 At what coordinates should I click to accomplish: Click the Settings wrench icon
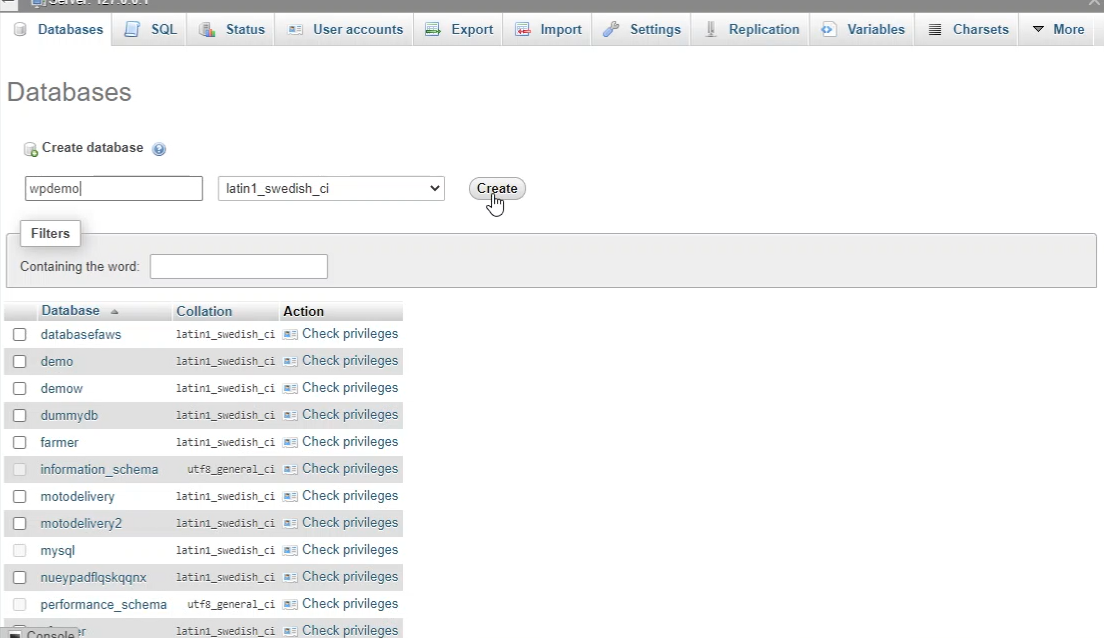tap(611, 30)
